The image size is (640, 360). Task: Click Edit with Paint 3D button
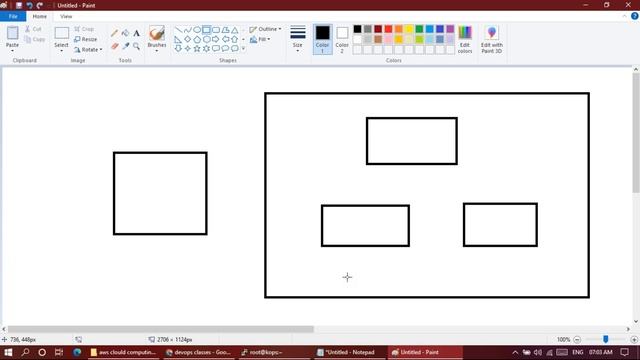[x=492, y=39]
